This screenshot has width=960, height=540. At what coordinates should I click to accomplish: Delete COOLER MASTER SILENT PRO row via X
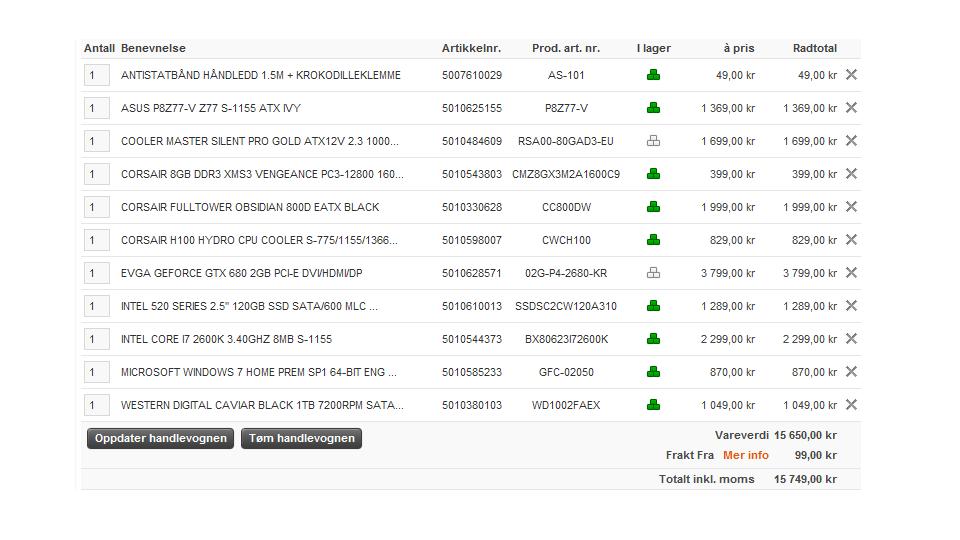tap(851, 141)
